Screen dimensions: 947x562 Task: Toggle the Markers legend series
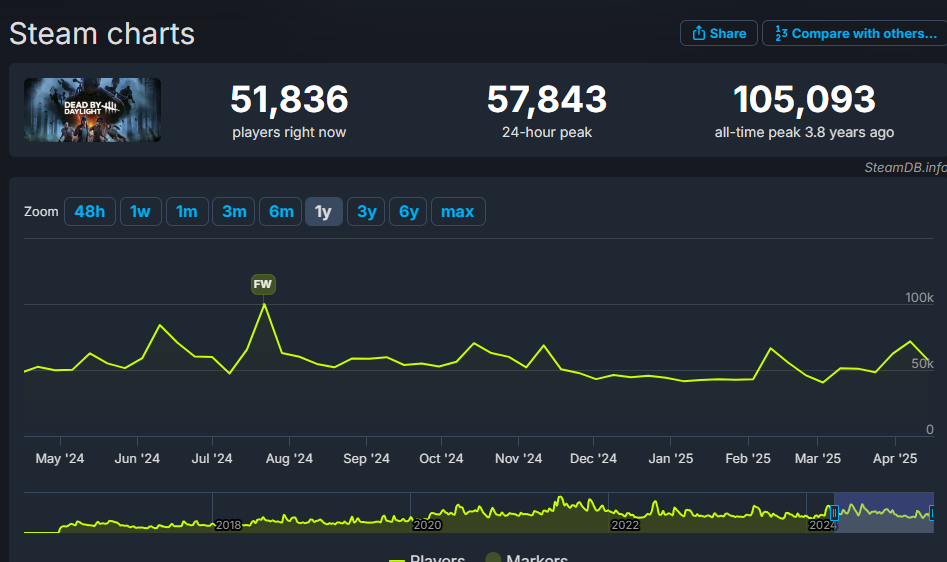coord(527,558)
